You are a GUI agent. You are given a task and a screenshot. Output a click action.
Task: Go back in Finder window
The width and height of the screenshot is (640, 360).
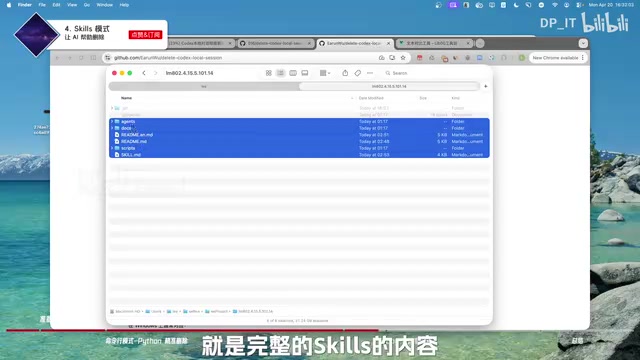coord(144,73)
